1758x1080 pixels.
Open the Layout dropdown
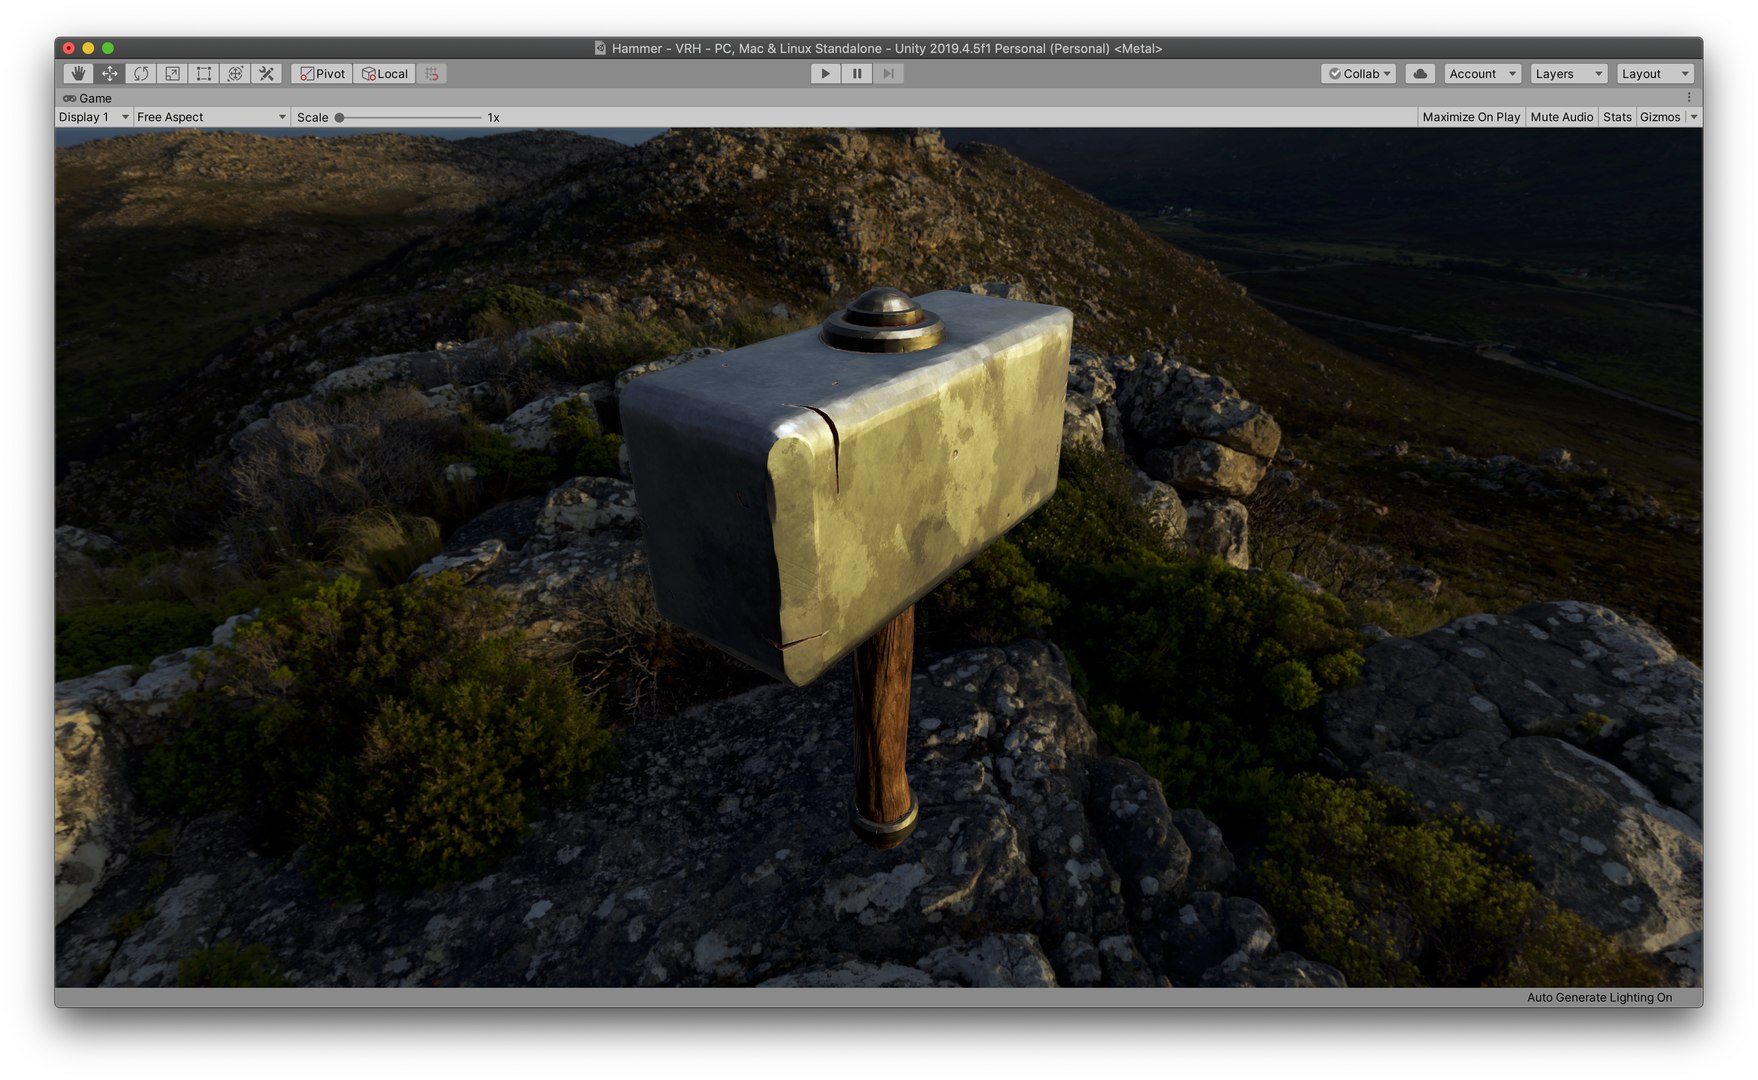coord(1655,74)
